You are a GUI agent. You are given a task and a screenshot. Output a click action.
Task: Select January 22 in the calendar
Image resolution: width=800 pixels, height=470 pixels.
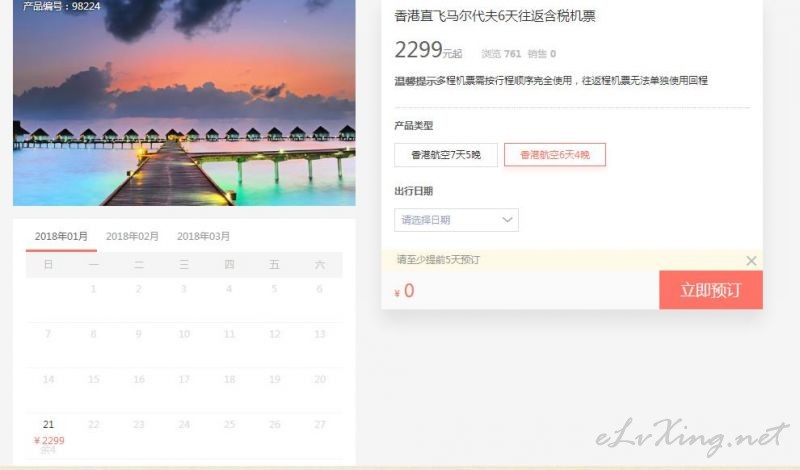pos(94,425)
